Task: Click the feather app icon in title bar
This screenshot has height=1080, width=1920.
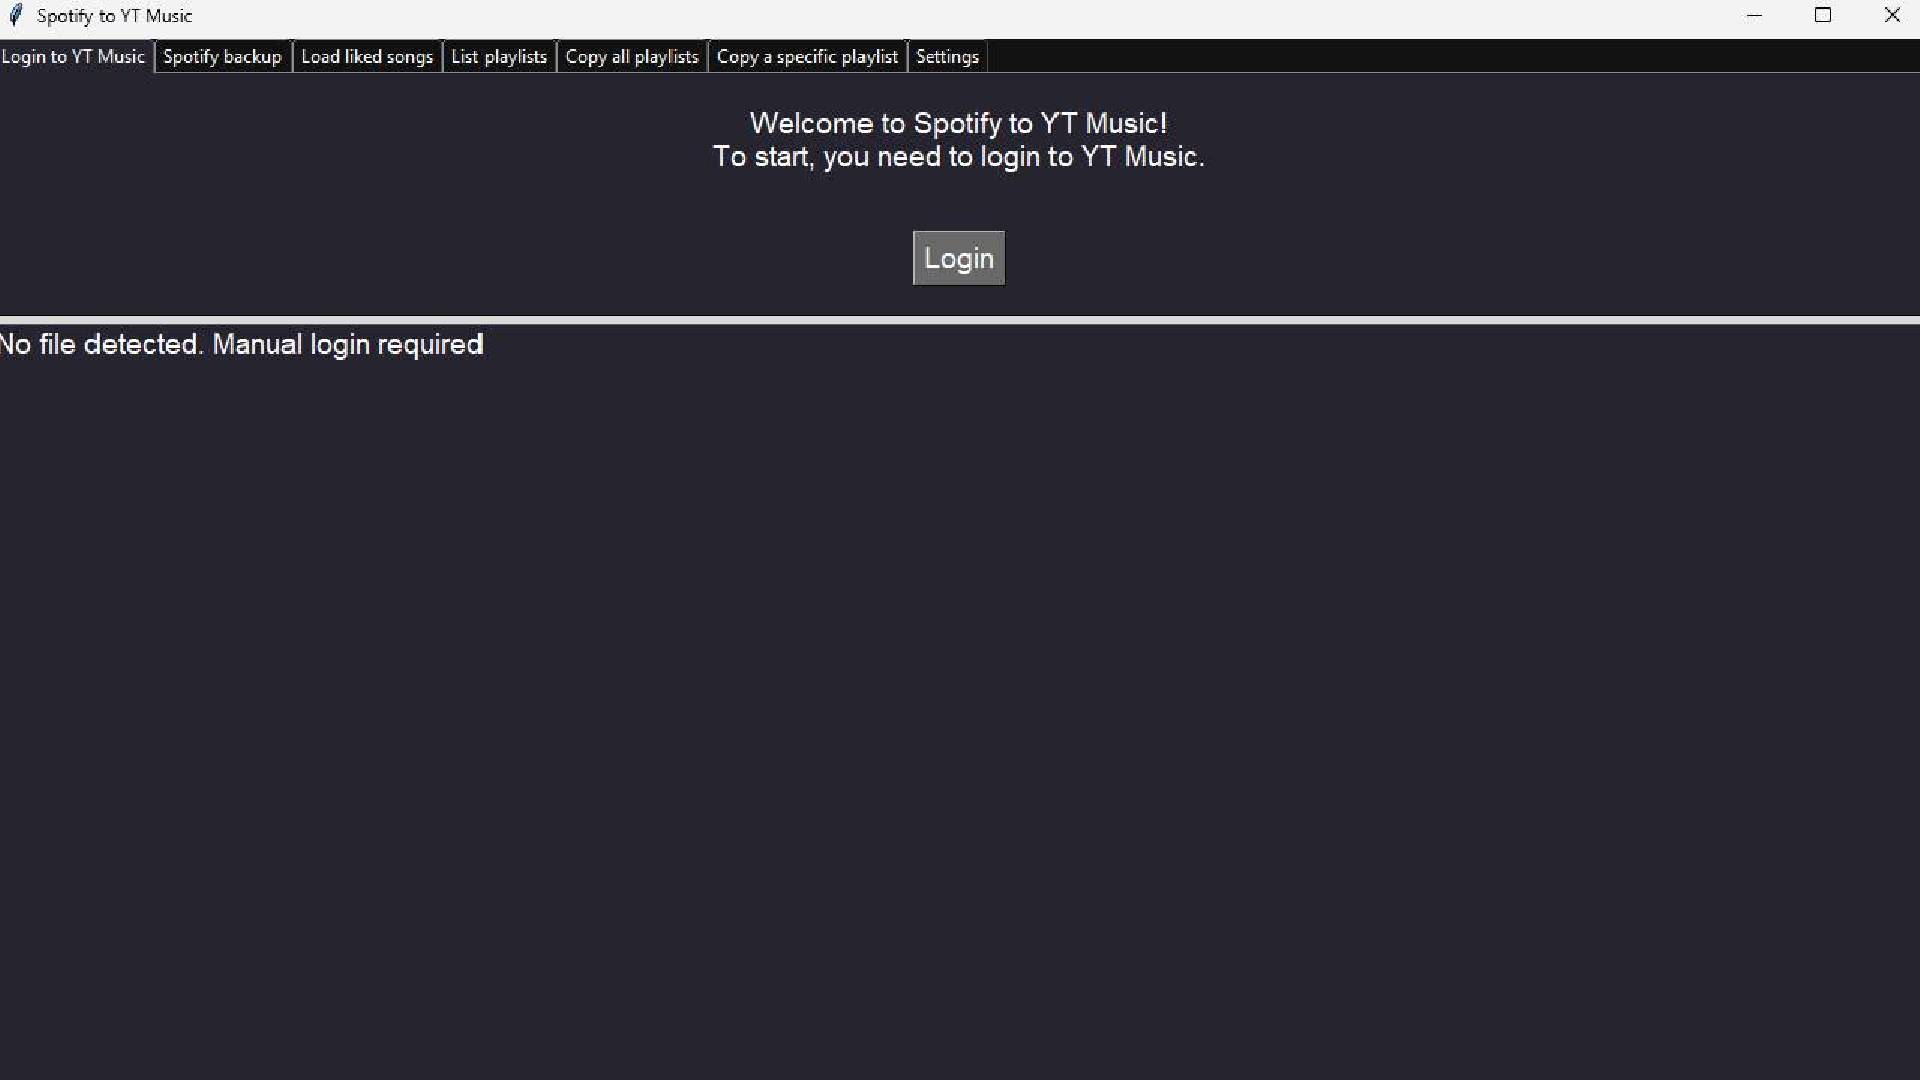Action: coord(15,15)
